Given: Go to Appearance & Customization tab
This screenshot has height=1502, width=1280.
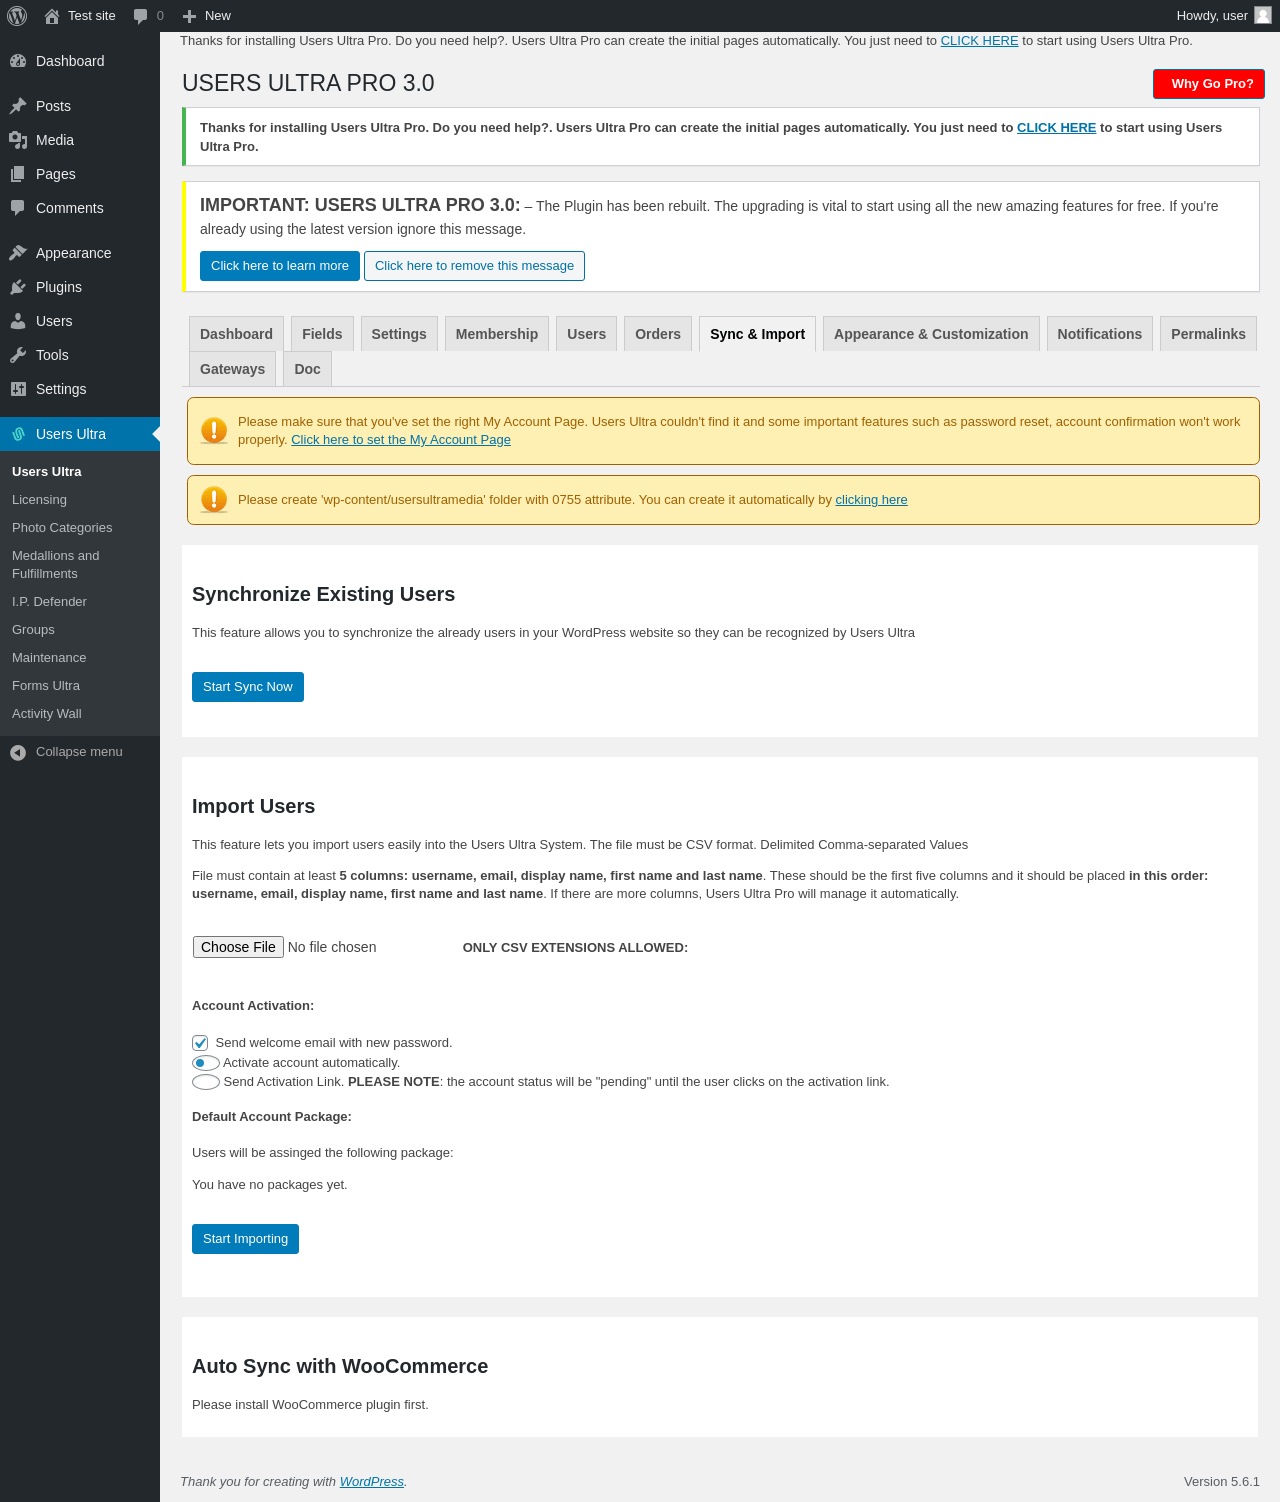Looking at the screenshot, I should (x=931, y=334).
